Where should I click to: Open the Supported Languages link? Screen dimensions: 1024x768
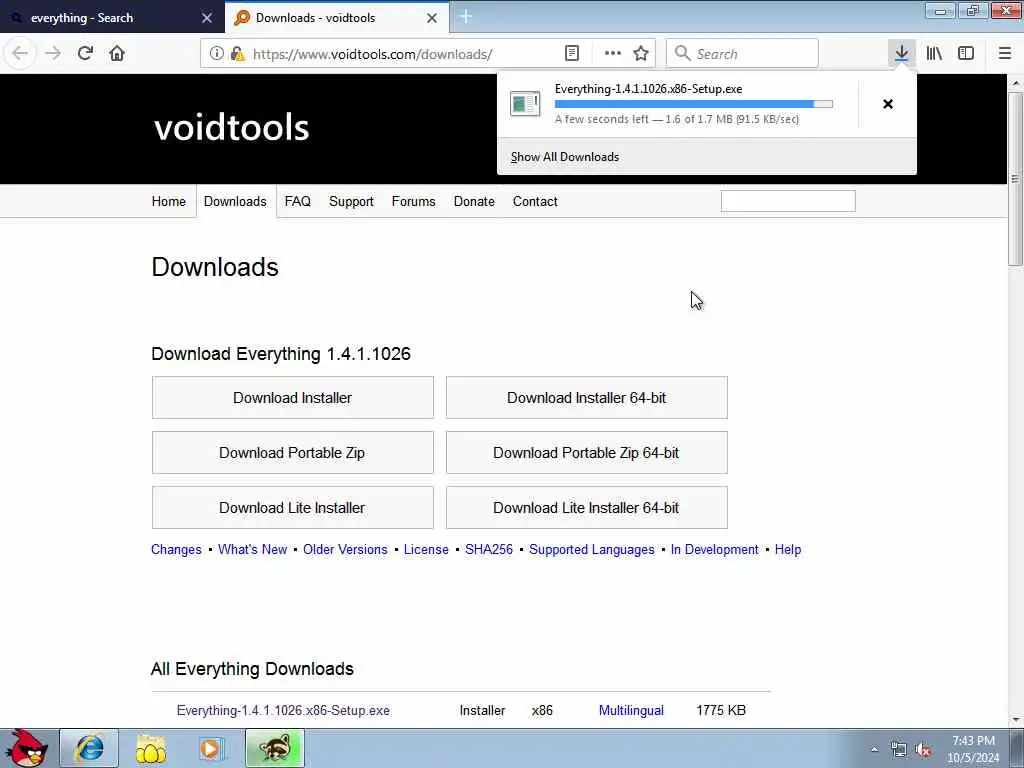coord(592,550)
